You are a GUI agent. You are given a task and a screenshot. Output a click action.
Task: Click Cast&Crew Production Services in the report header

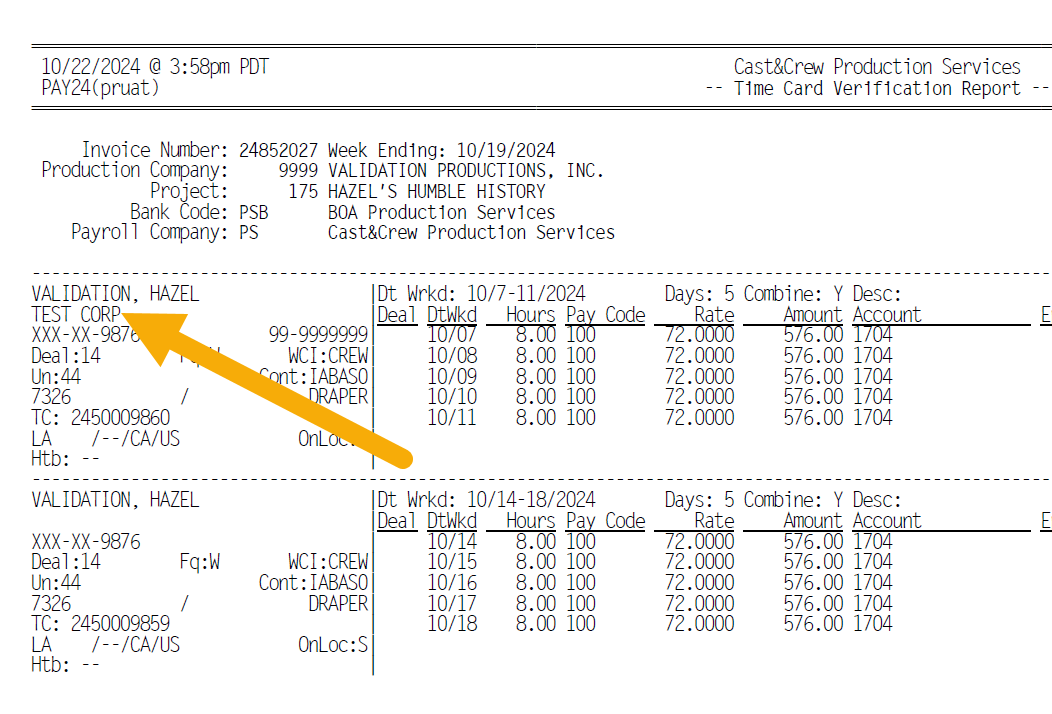click(877, 66)
